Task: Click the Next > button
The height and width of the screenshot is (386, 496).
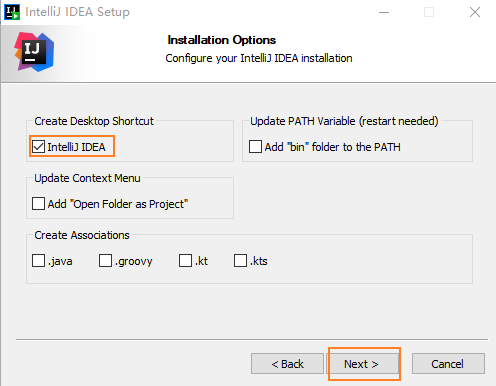Action: (364, 364)
